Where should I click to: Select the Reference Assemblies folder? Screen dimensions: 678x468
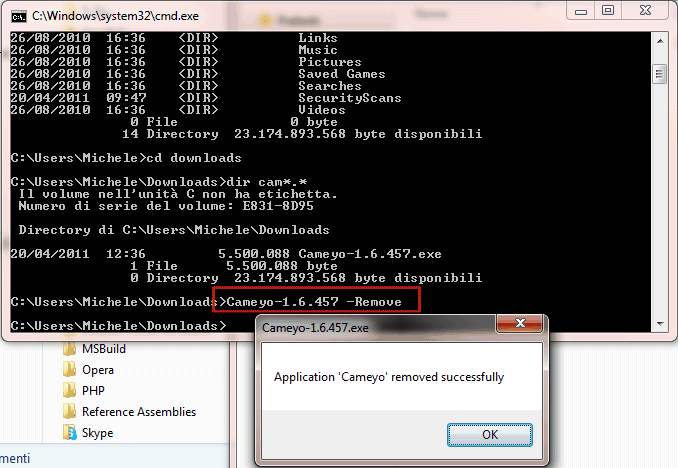pos(129,412)
